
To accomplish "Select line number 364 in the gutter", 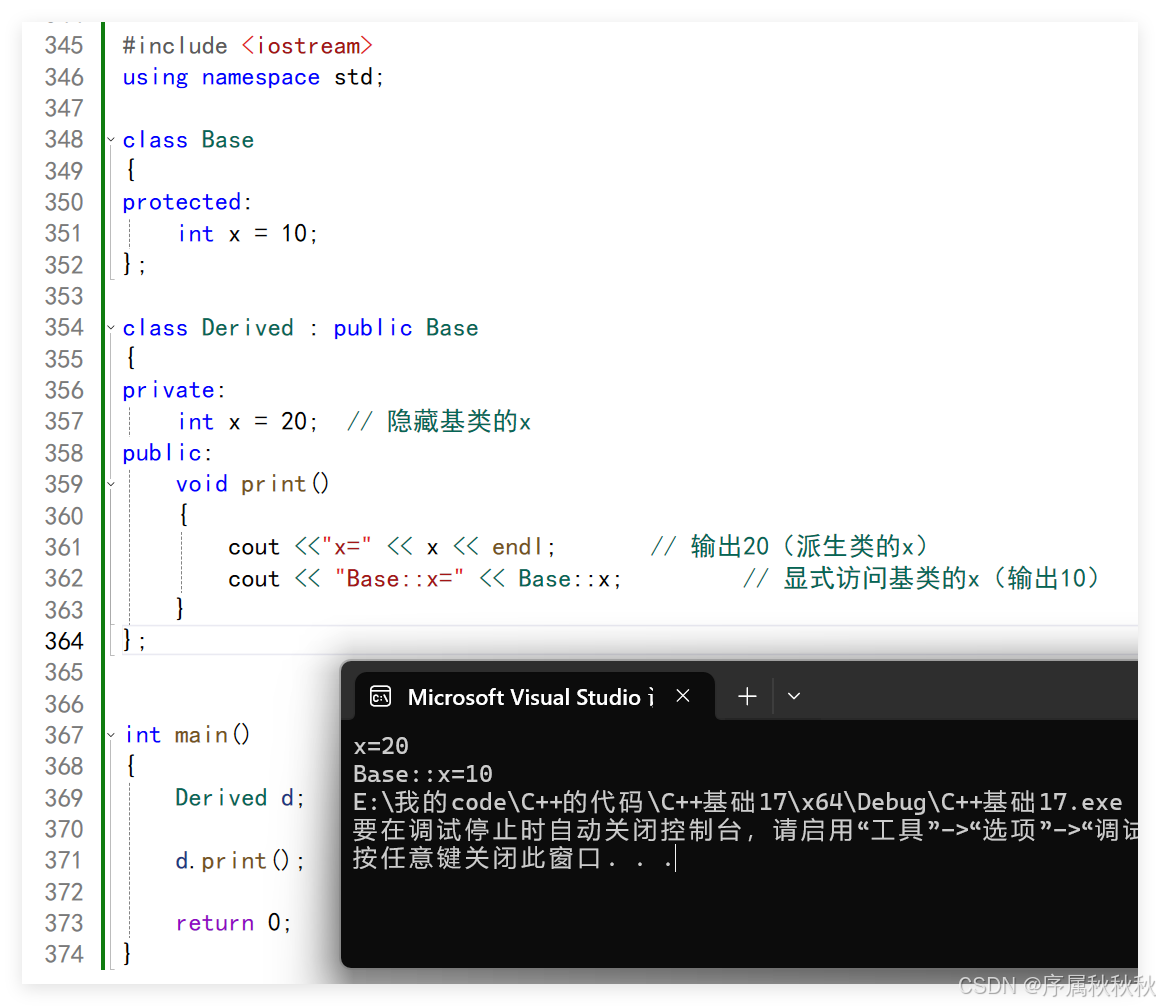I will (x=64, y=640).
